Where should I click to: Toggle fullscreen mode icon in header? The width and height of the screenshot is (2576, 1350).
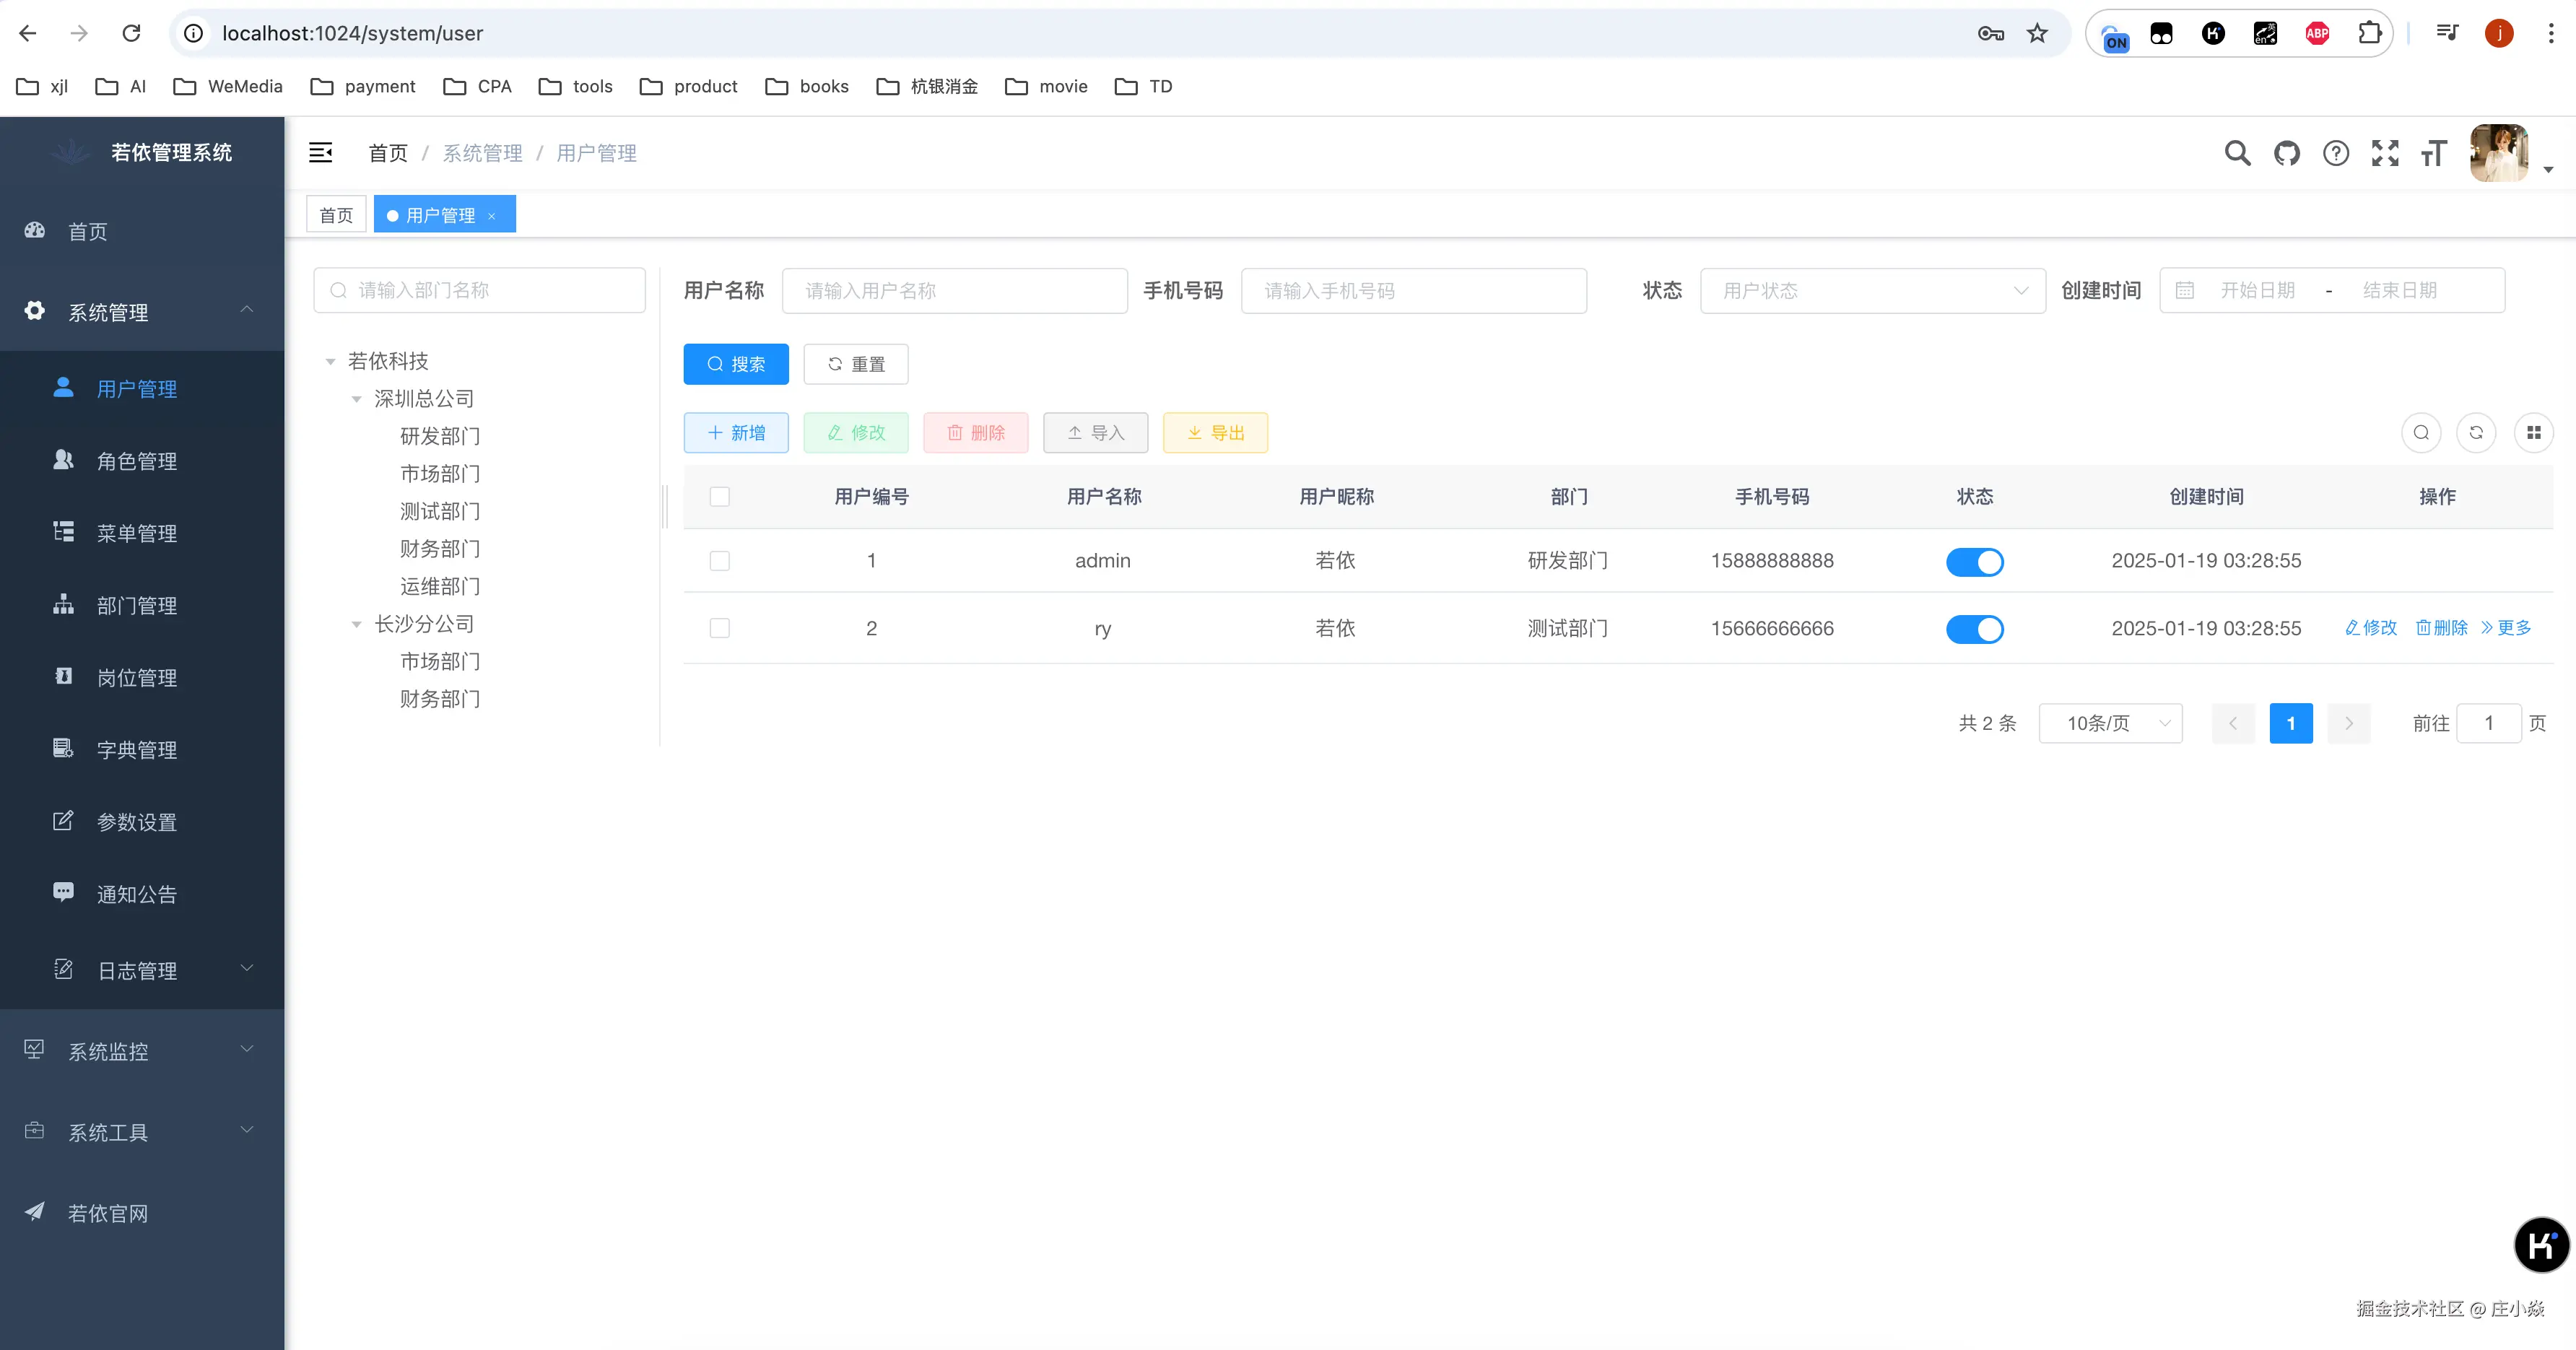click(x=2385, y=153)
